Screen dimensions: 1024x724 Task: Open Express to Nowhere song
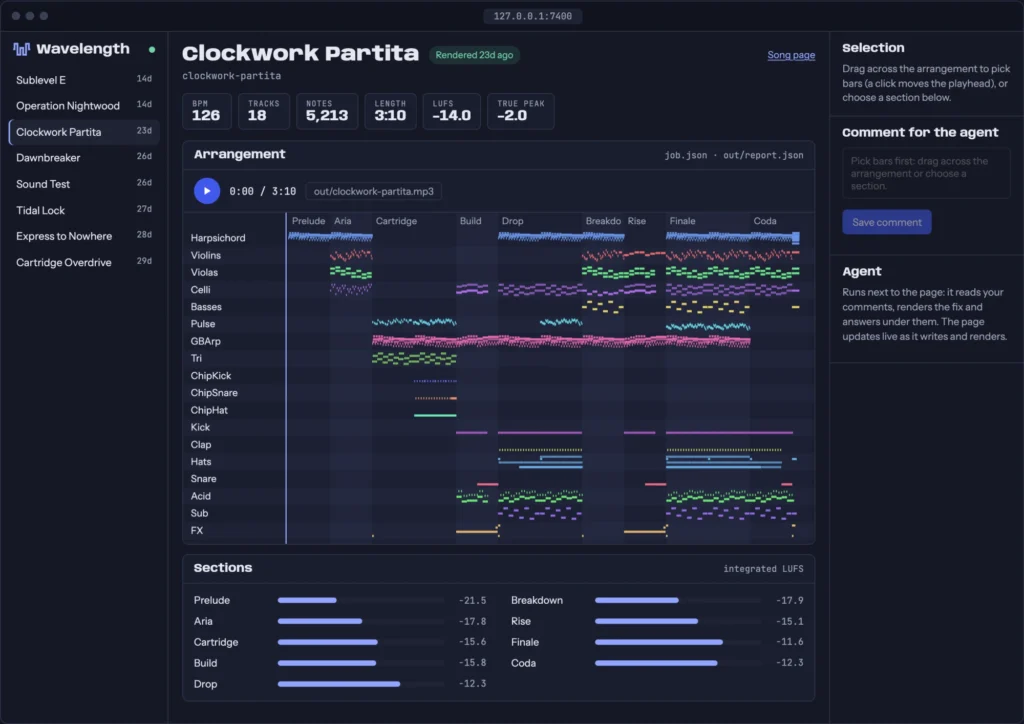tap(84, 236)
